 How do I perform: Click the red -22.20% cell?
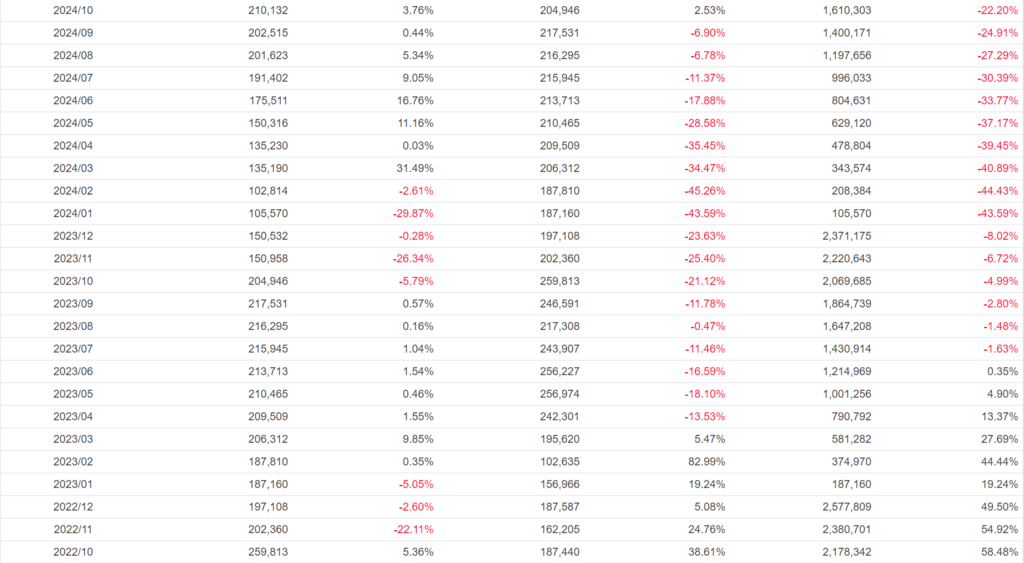(996, 10)
